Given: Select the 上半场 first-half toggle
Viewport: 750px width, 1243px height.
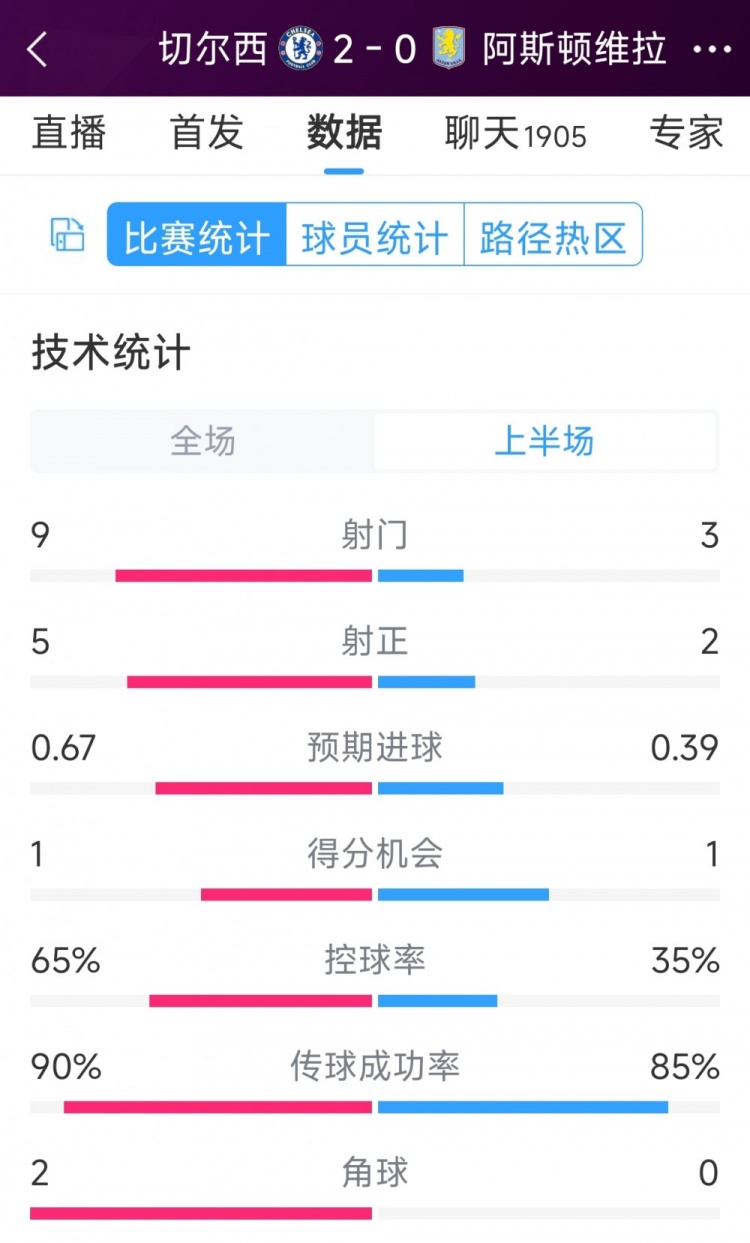Looking at the screenshot, I should tap(545, 441).
